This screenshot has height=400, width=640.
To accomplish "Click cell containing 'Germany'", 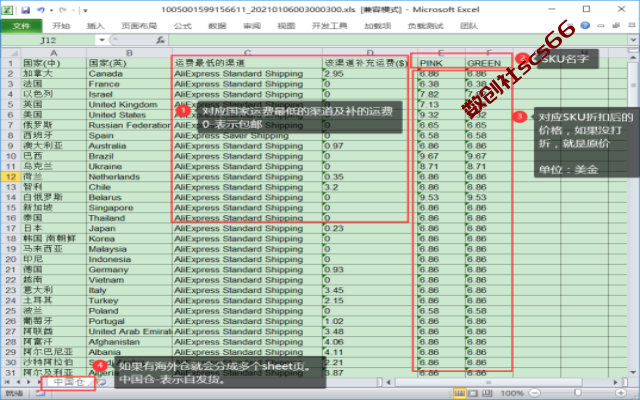I will point(129,270).
